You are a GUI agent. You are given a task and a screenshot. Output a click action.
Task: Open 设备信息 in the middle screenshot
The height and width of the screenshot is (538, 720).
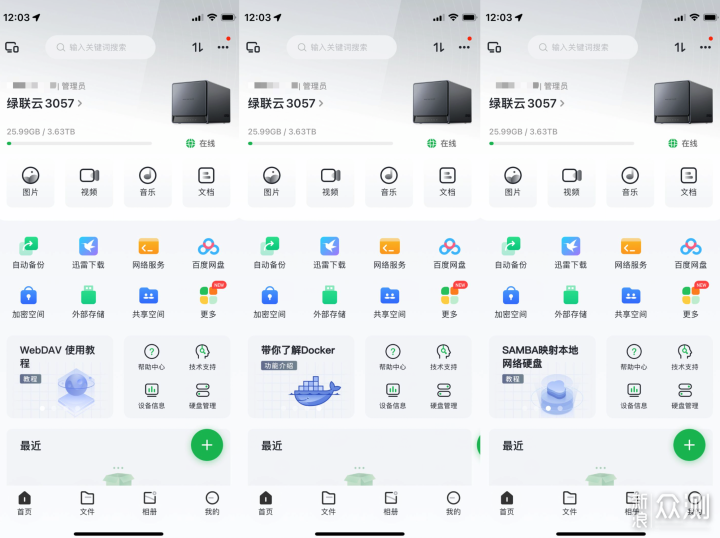393,396
